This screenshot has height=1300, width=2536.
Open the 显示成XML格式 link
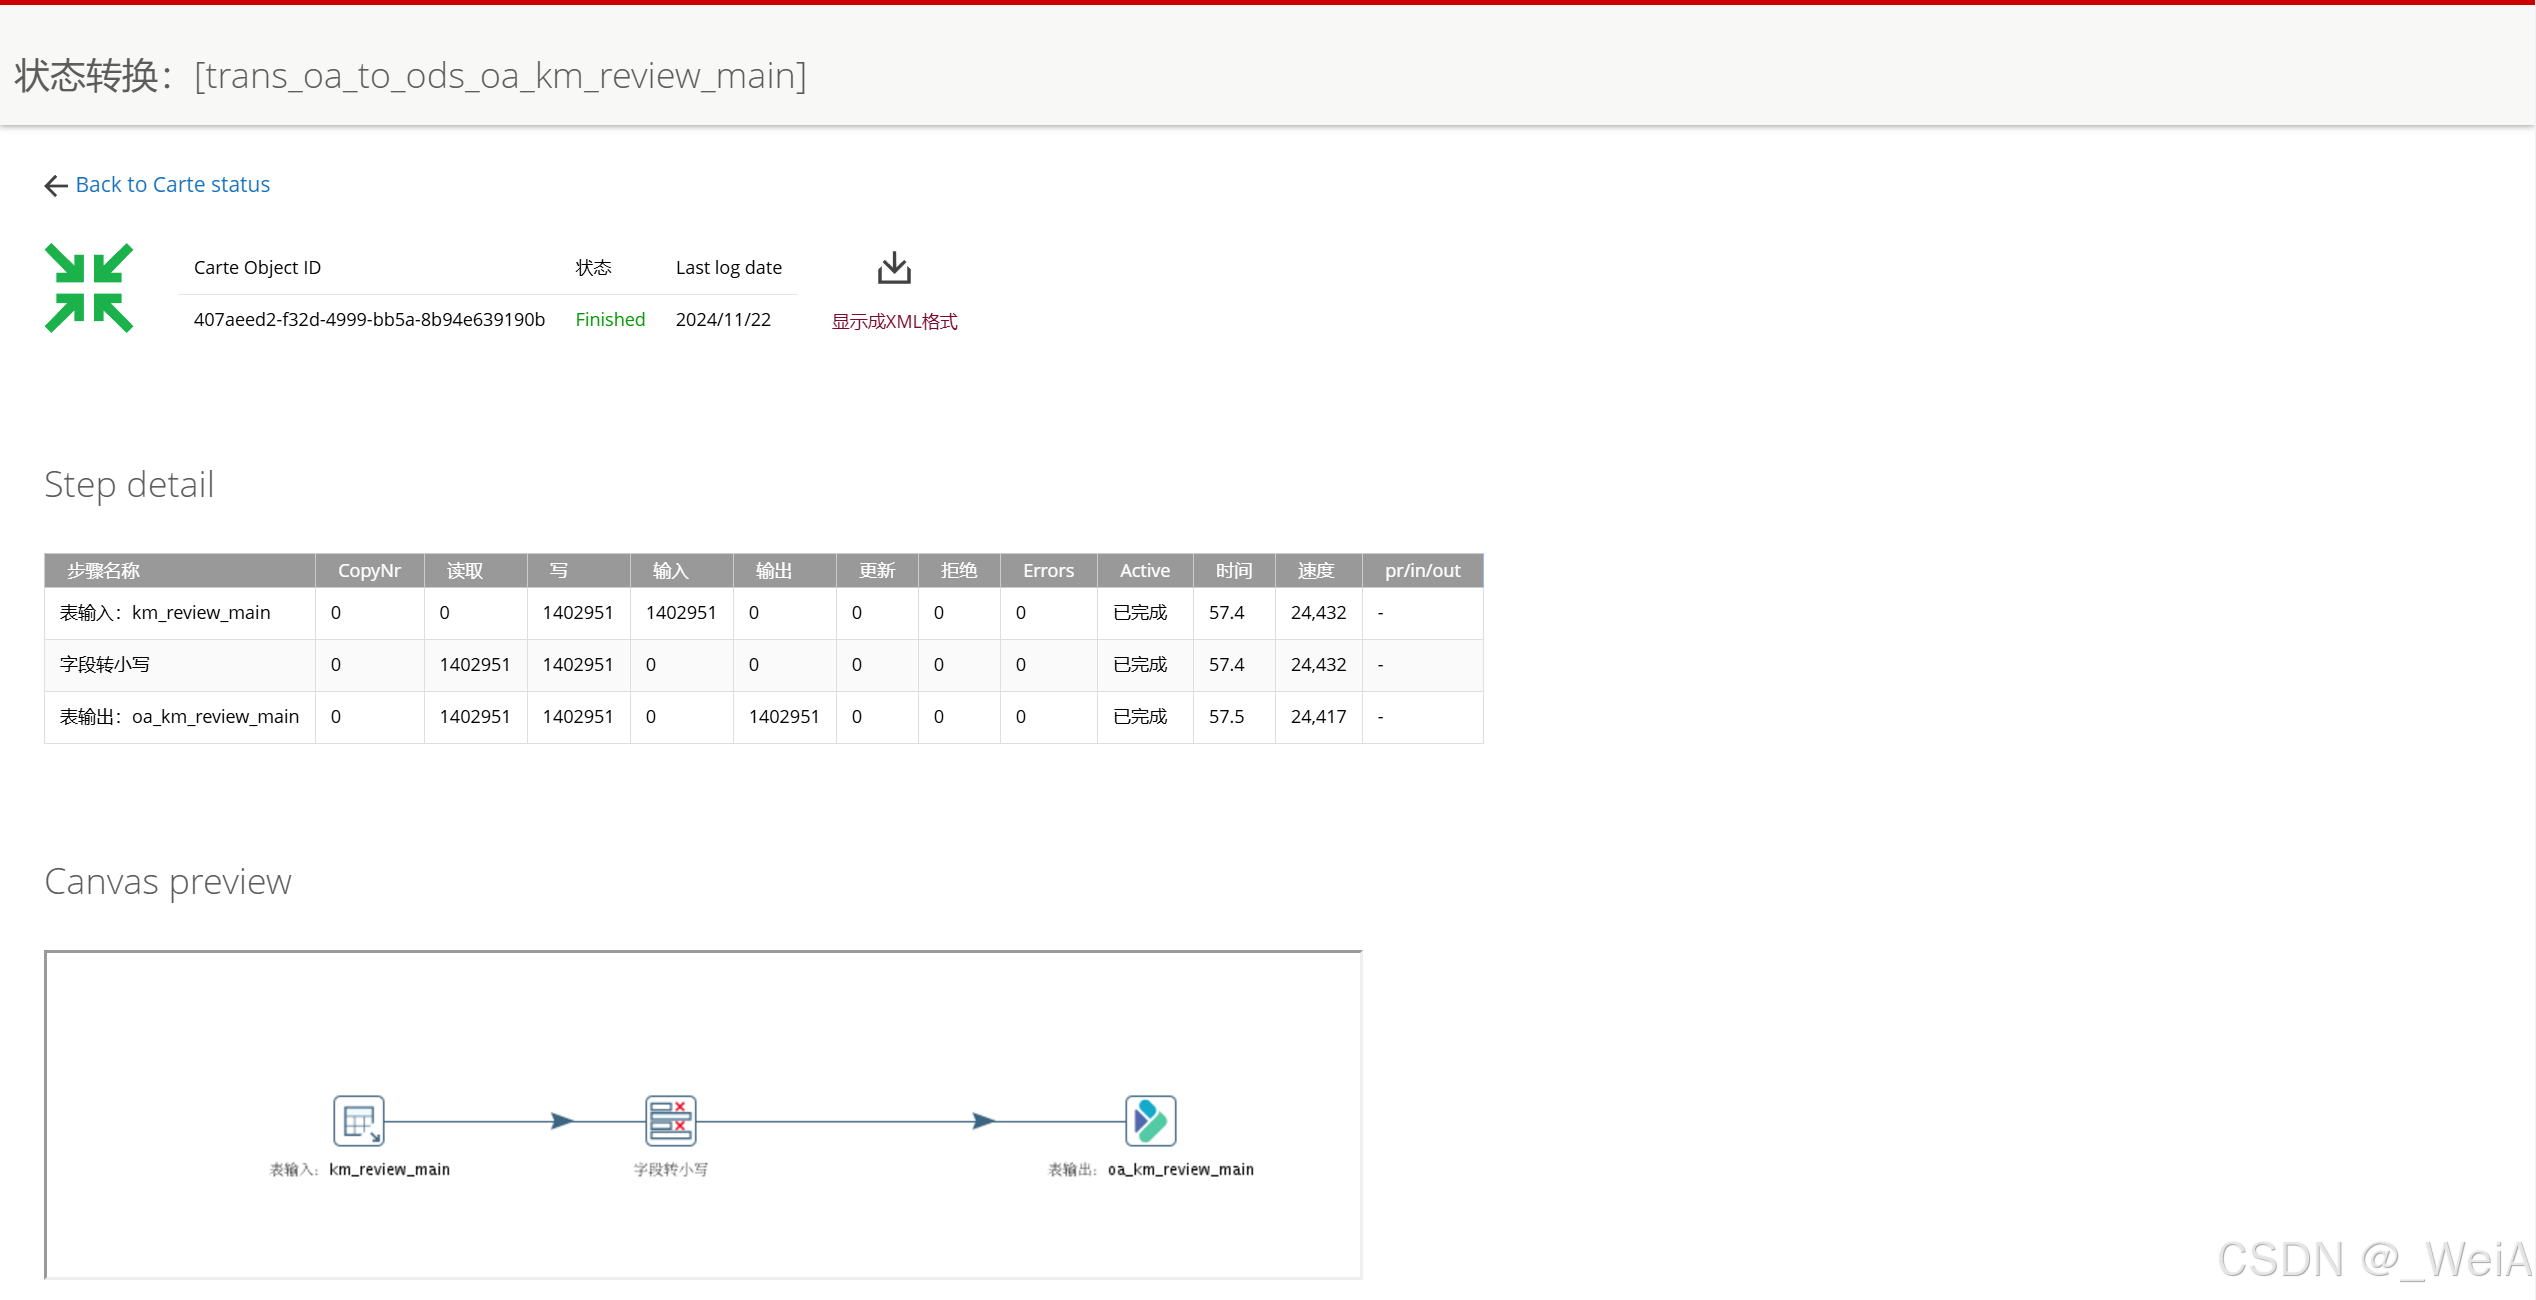tap(894, 322)
